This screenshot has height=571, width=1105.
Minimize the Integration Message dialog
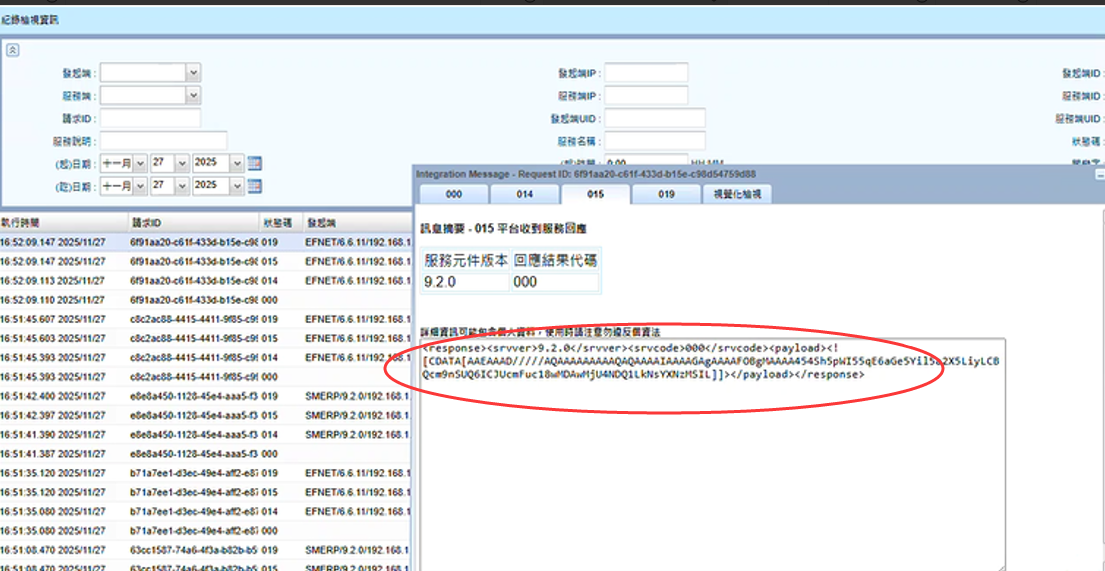point(1099,174)
